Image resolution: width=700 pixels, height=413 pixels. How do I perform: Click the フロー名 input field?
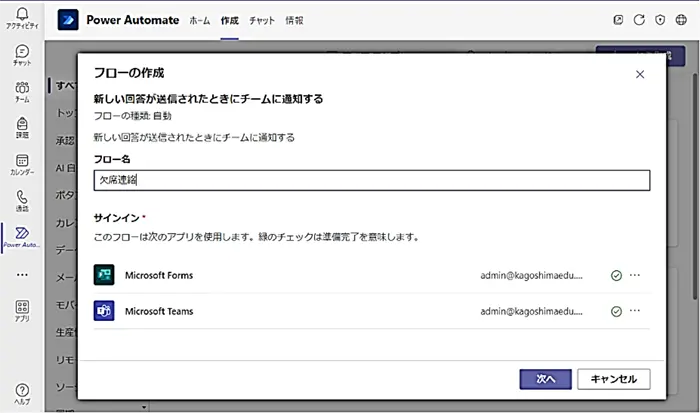(x=372, y=180)
